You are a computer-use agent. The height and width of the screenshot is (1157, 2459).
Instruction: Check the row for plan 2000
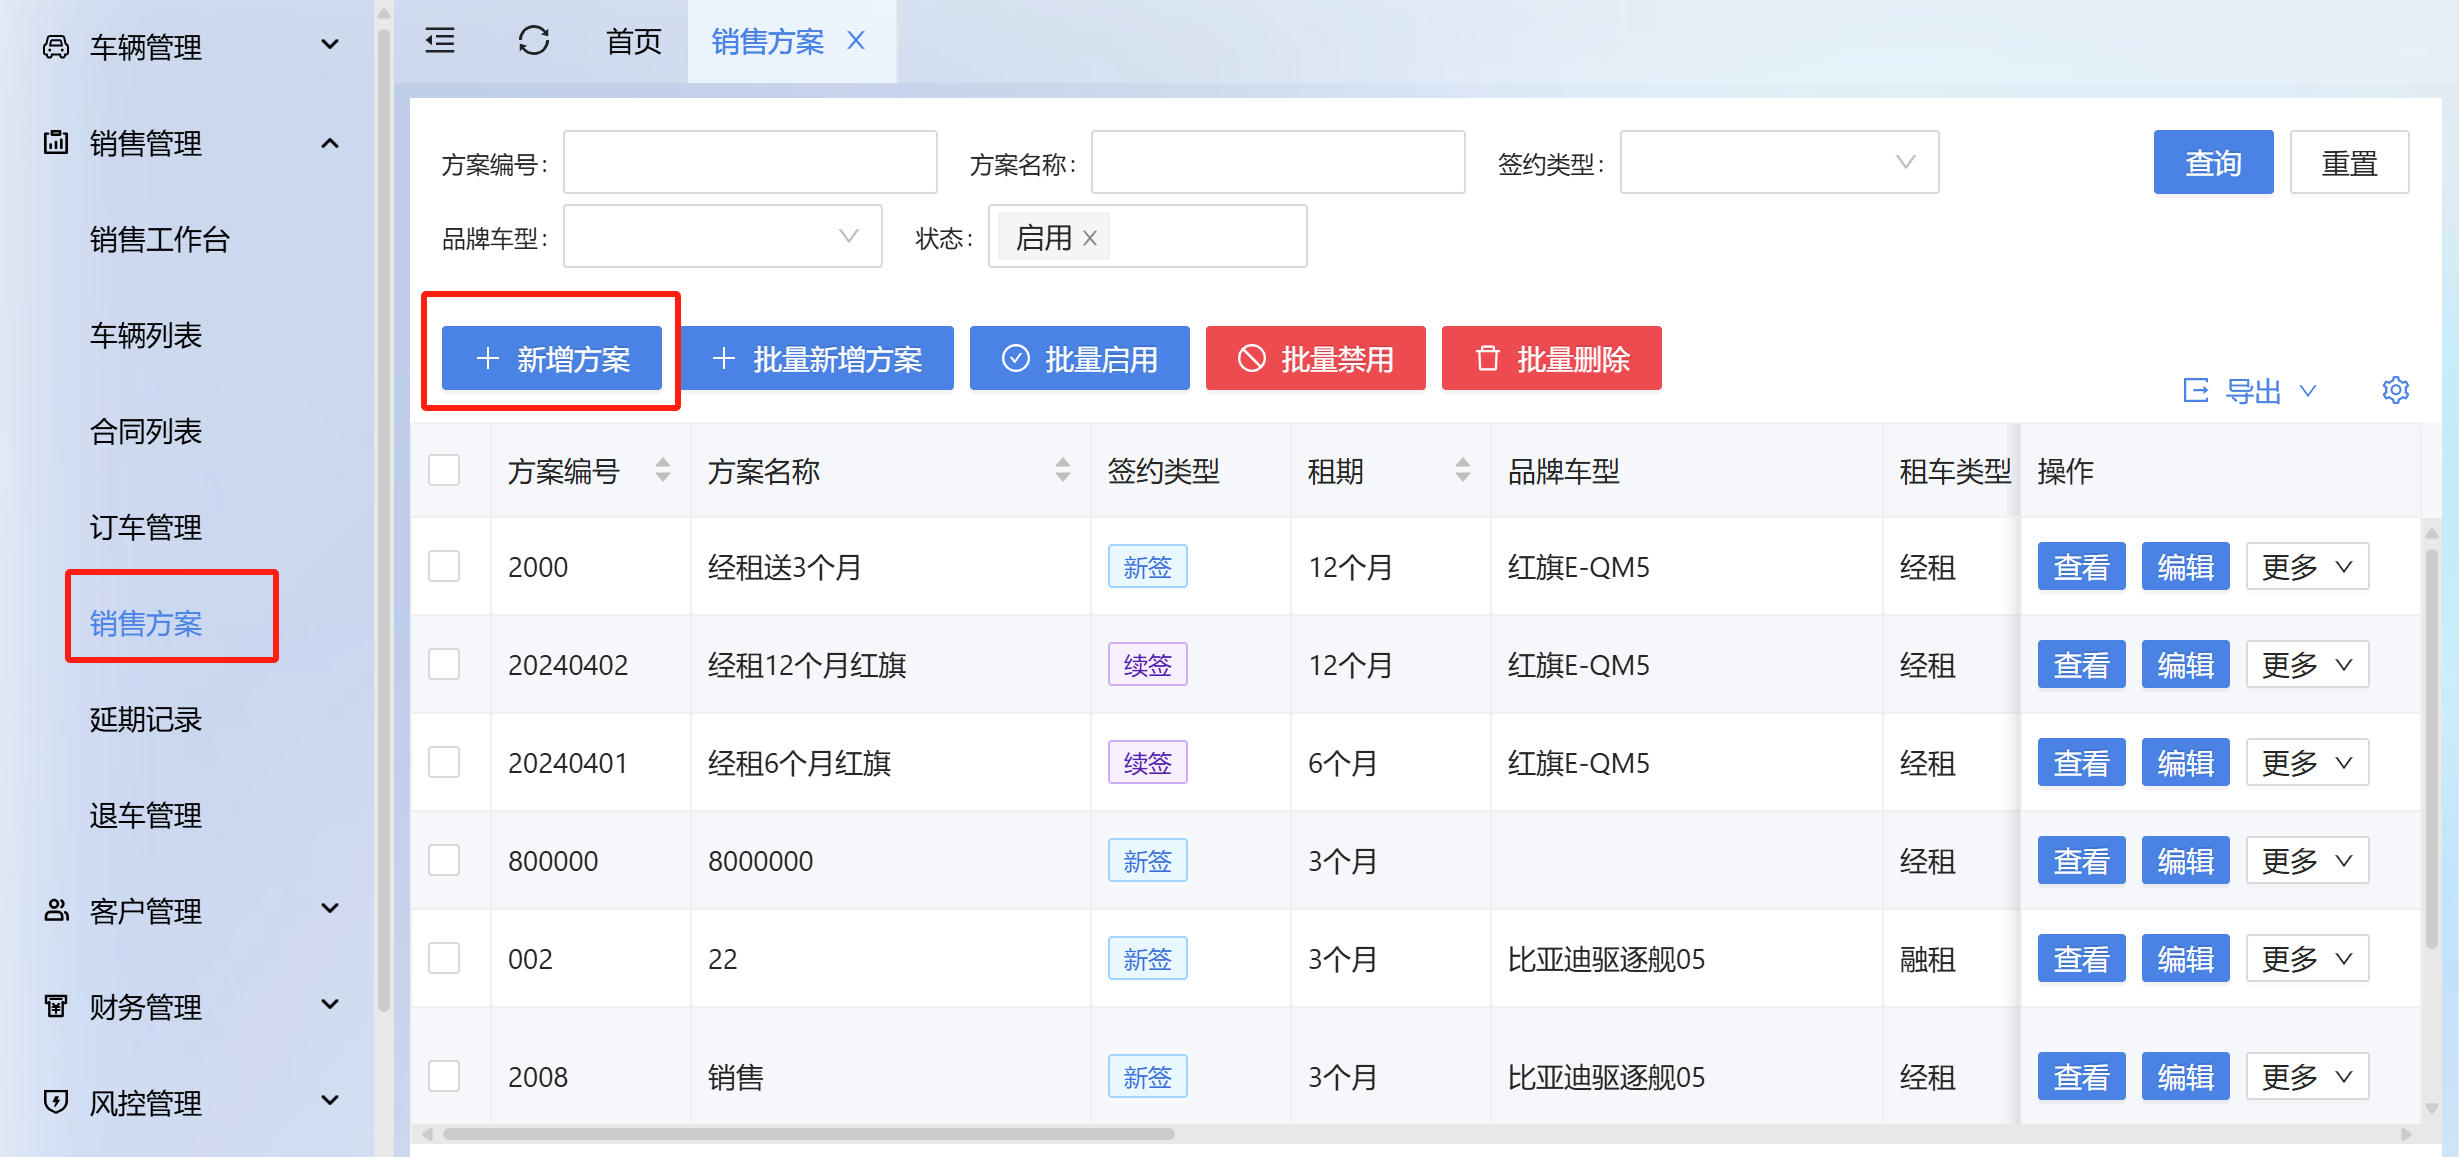pos(444,567)
